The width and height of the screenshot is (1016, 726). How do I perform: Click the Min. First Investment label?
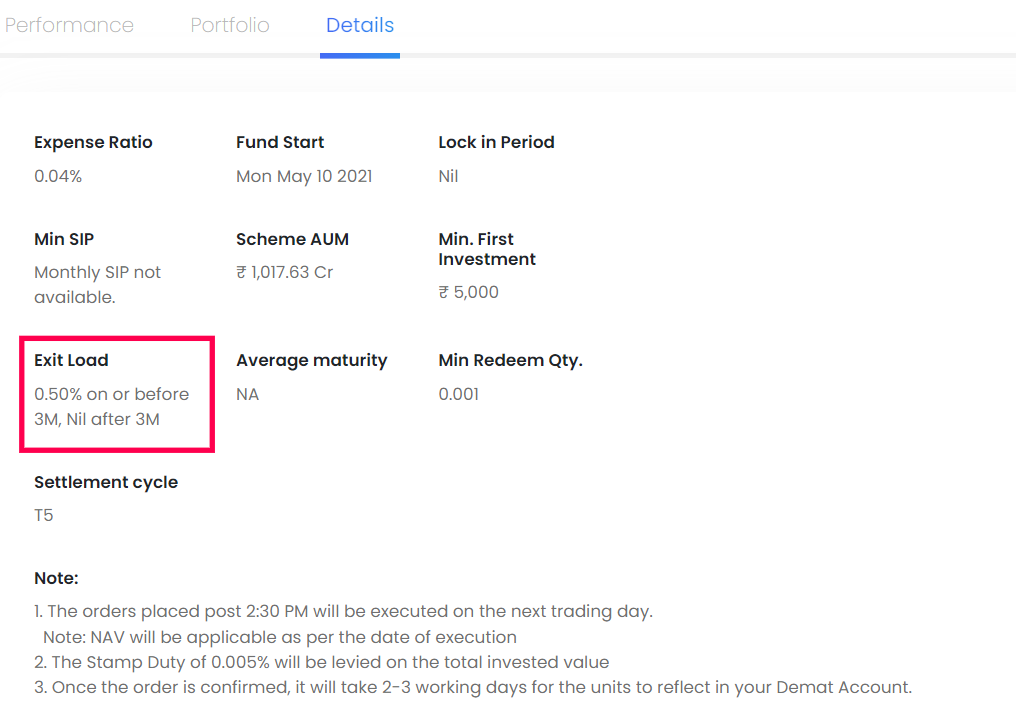pyautogui.click(x=487, y=249)
